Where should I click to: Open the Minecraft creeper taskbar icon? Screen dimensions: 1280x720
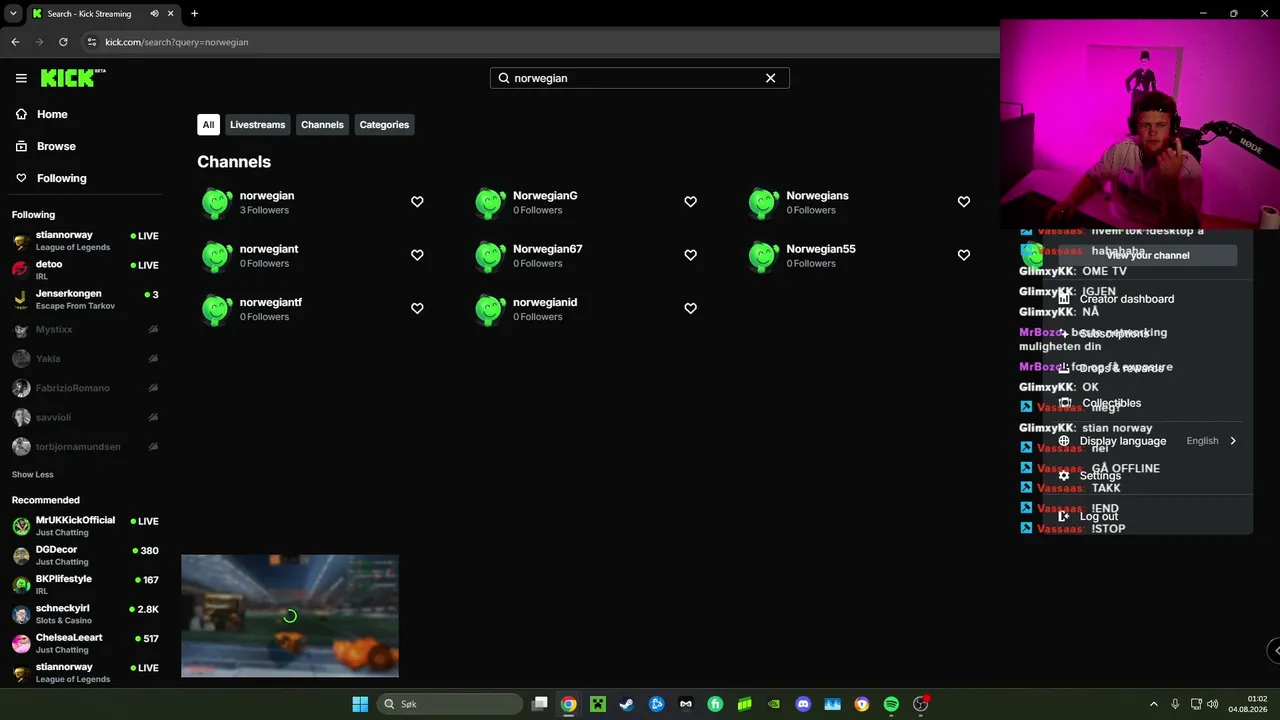pos(597,704)
